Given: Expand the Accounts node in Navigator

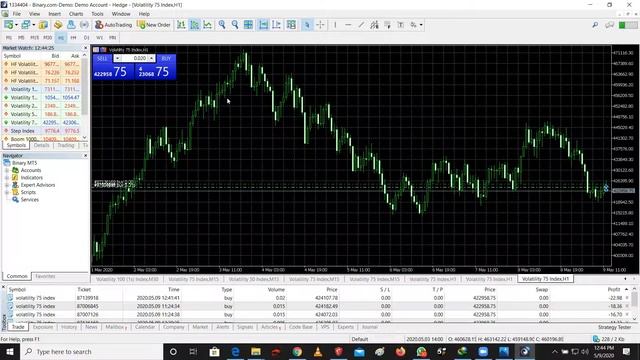Looking at the screenshot, I should click(7, 170).
